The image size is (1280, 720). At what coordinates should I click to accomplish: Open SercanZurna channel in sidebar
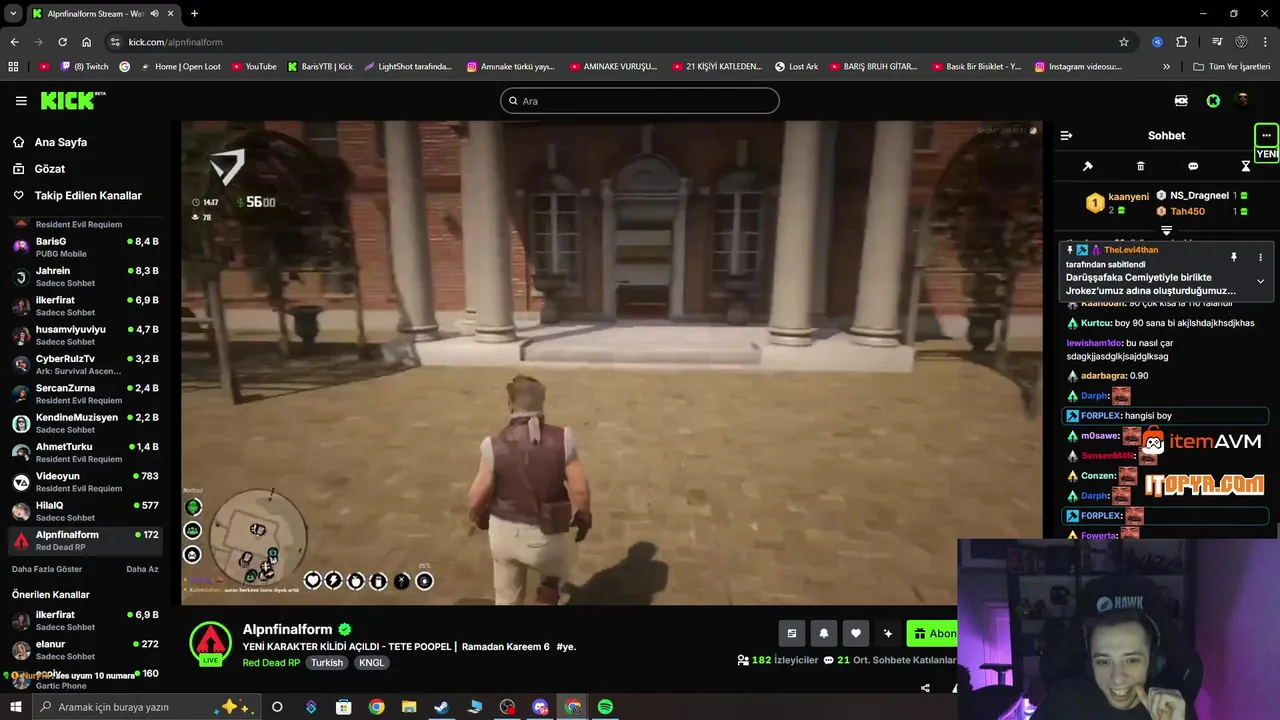point(85,393)
